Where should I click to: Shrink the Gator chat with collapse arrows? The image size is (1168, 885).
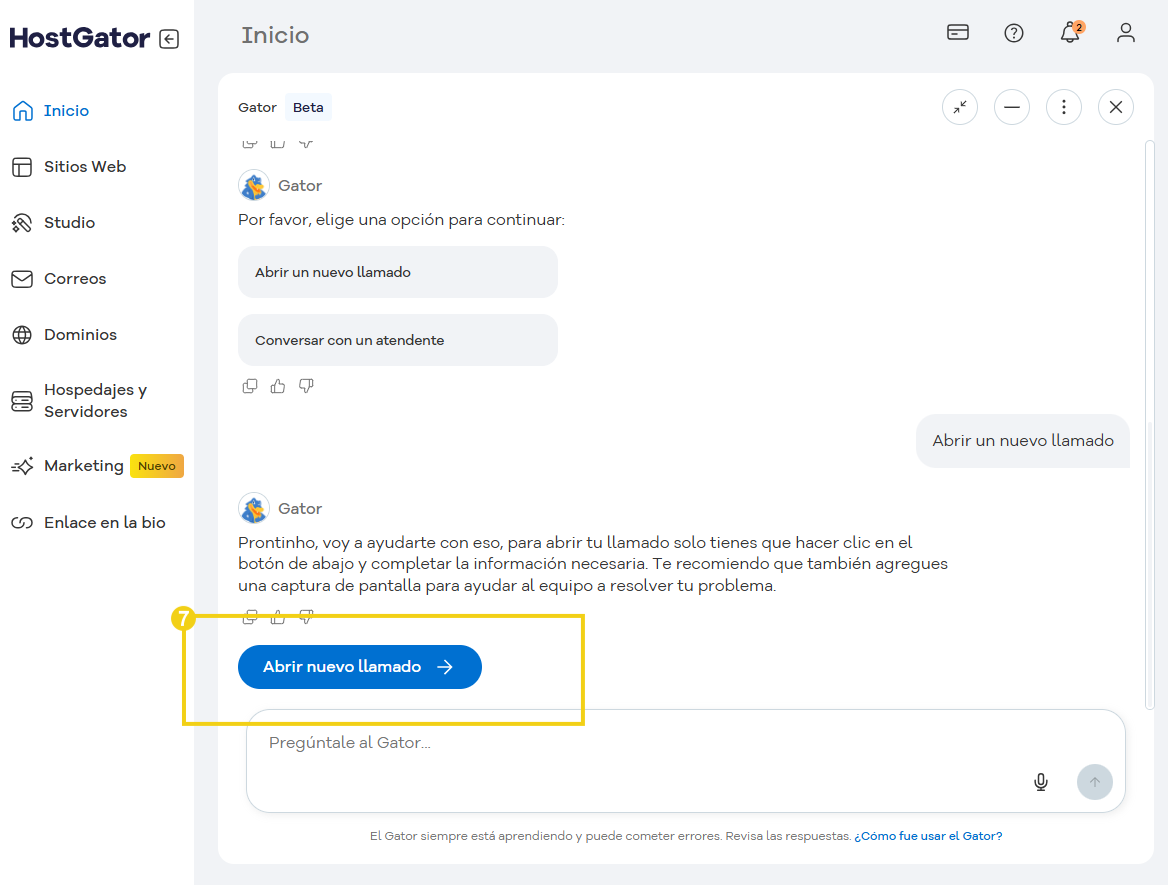coord(960,107)
